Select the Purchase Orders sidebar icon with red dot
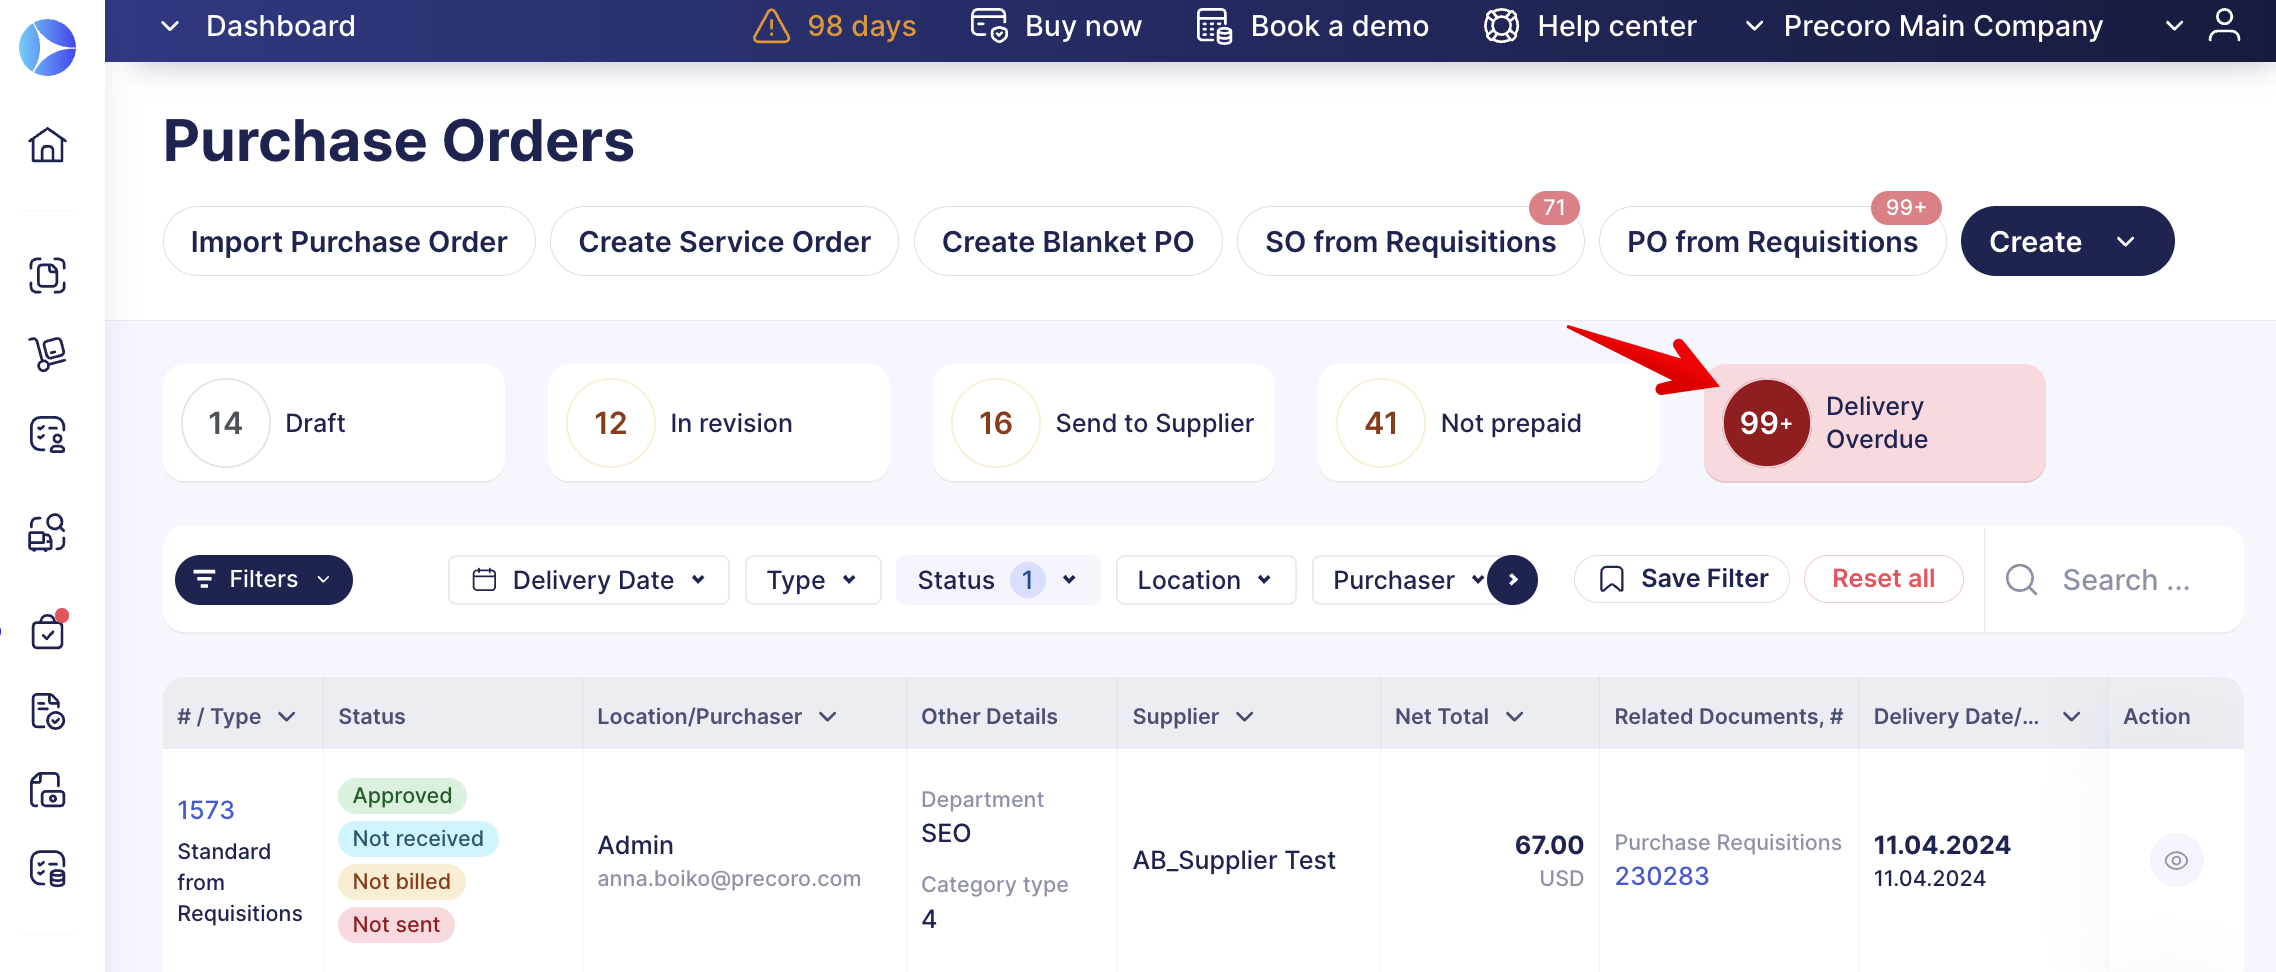 48,631
